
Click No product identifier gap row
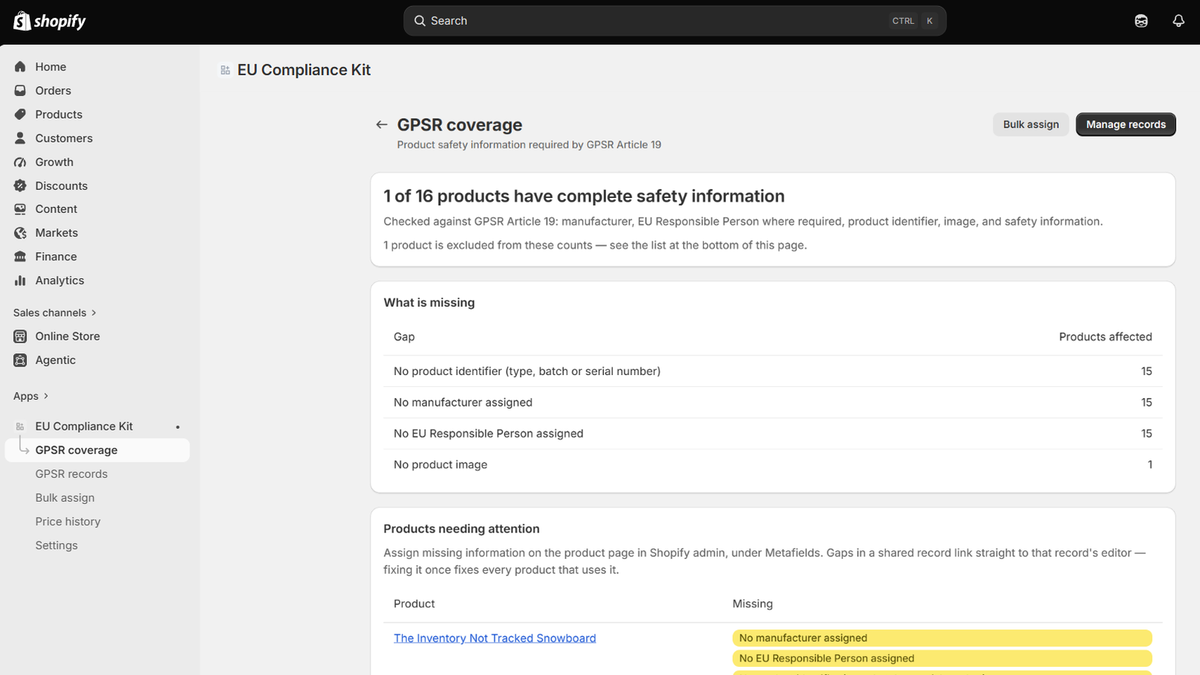coord(773,371)
